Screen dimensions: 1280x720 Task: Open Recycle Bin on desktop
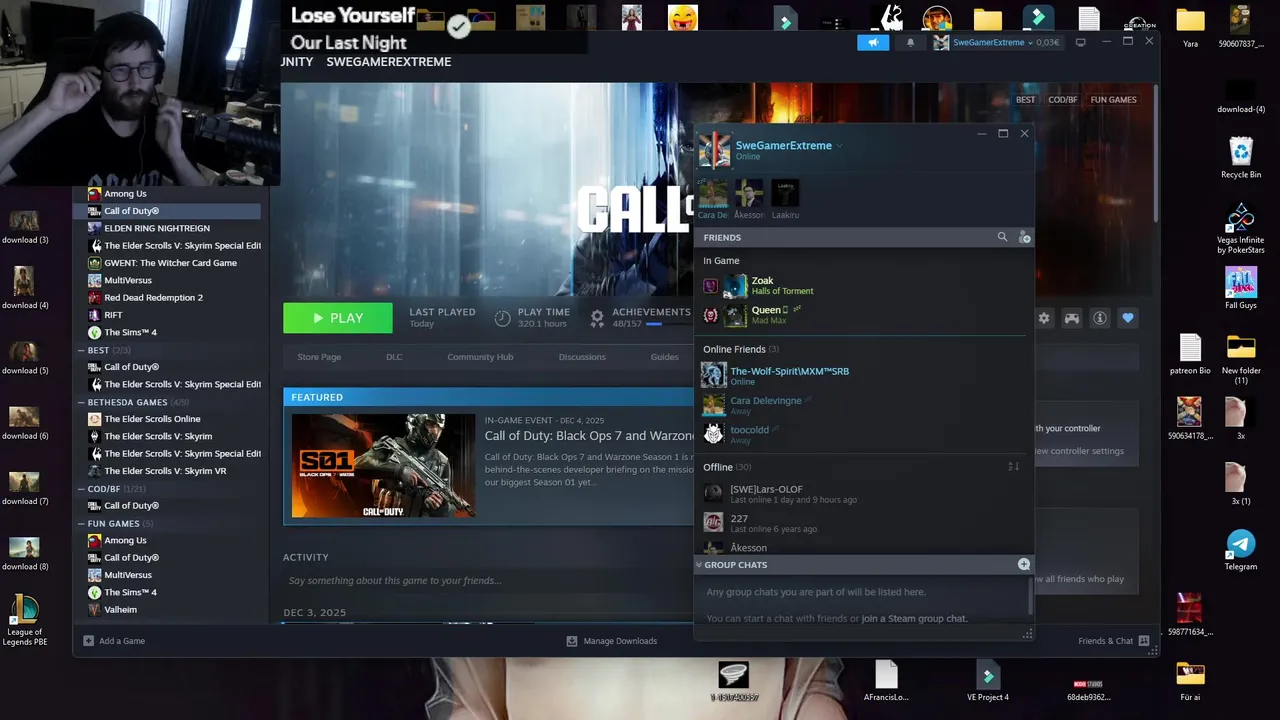pyautogui.click(x=1241, y=157)
